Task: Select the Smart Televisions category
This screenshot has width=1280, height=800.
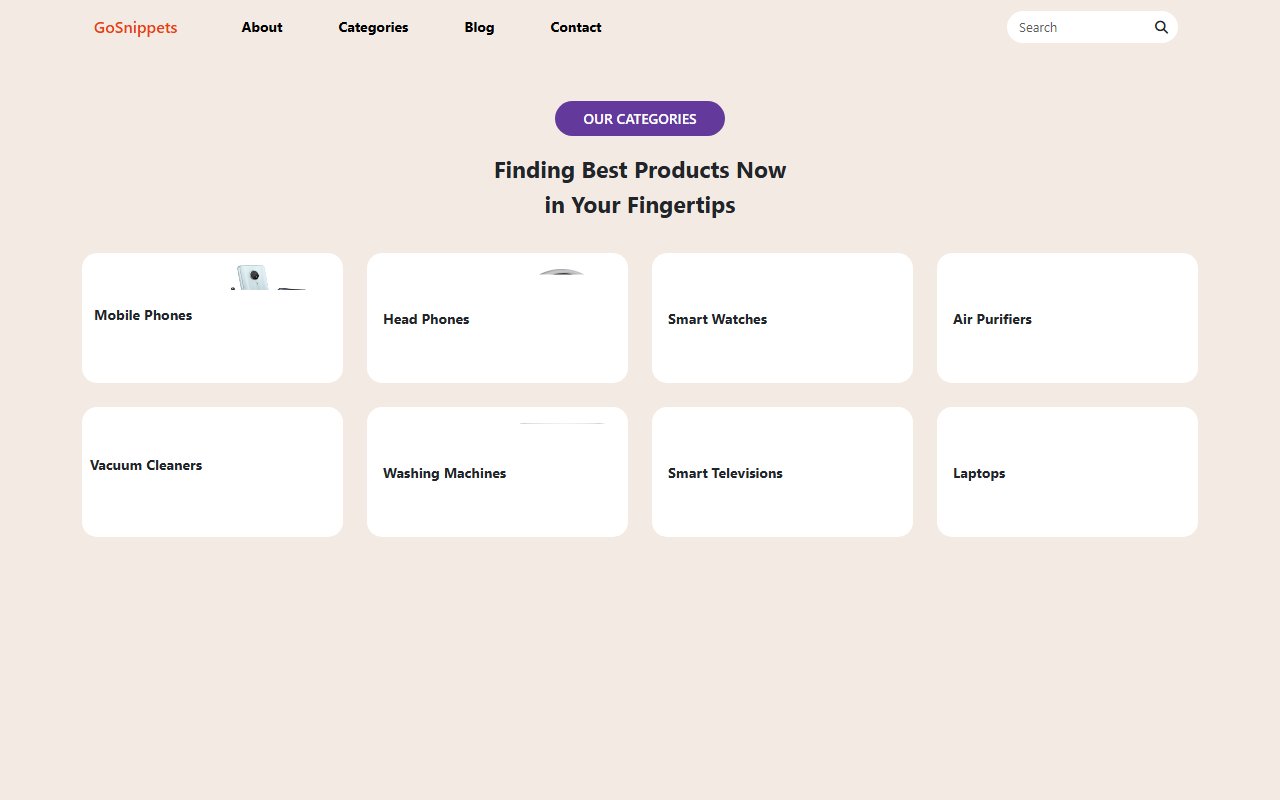Action: (782, 471)
